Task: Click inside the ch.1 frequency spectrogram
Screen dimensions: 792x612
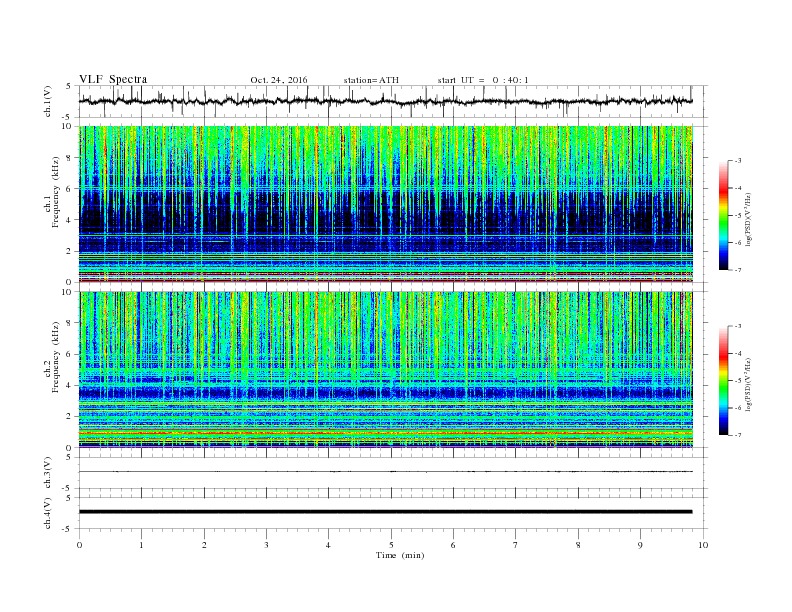Action: coord(386,204)
